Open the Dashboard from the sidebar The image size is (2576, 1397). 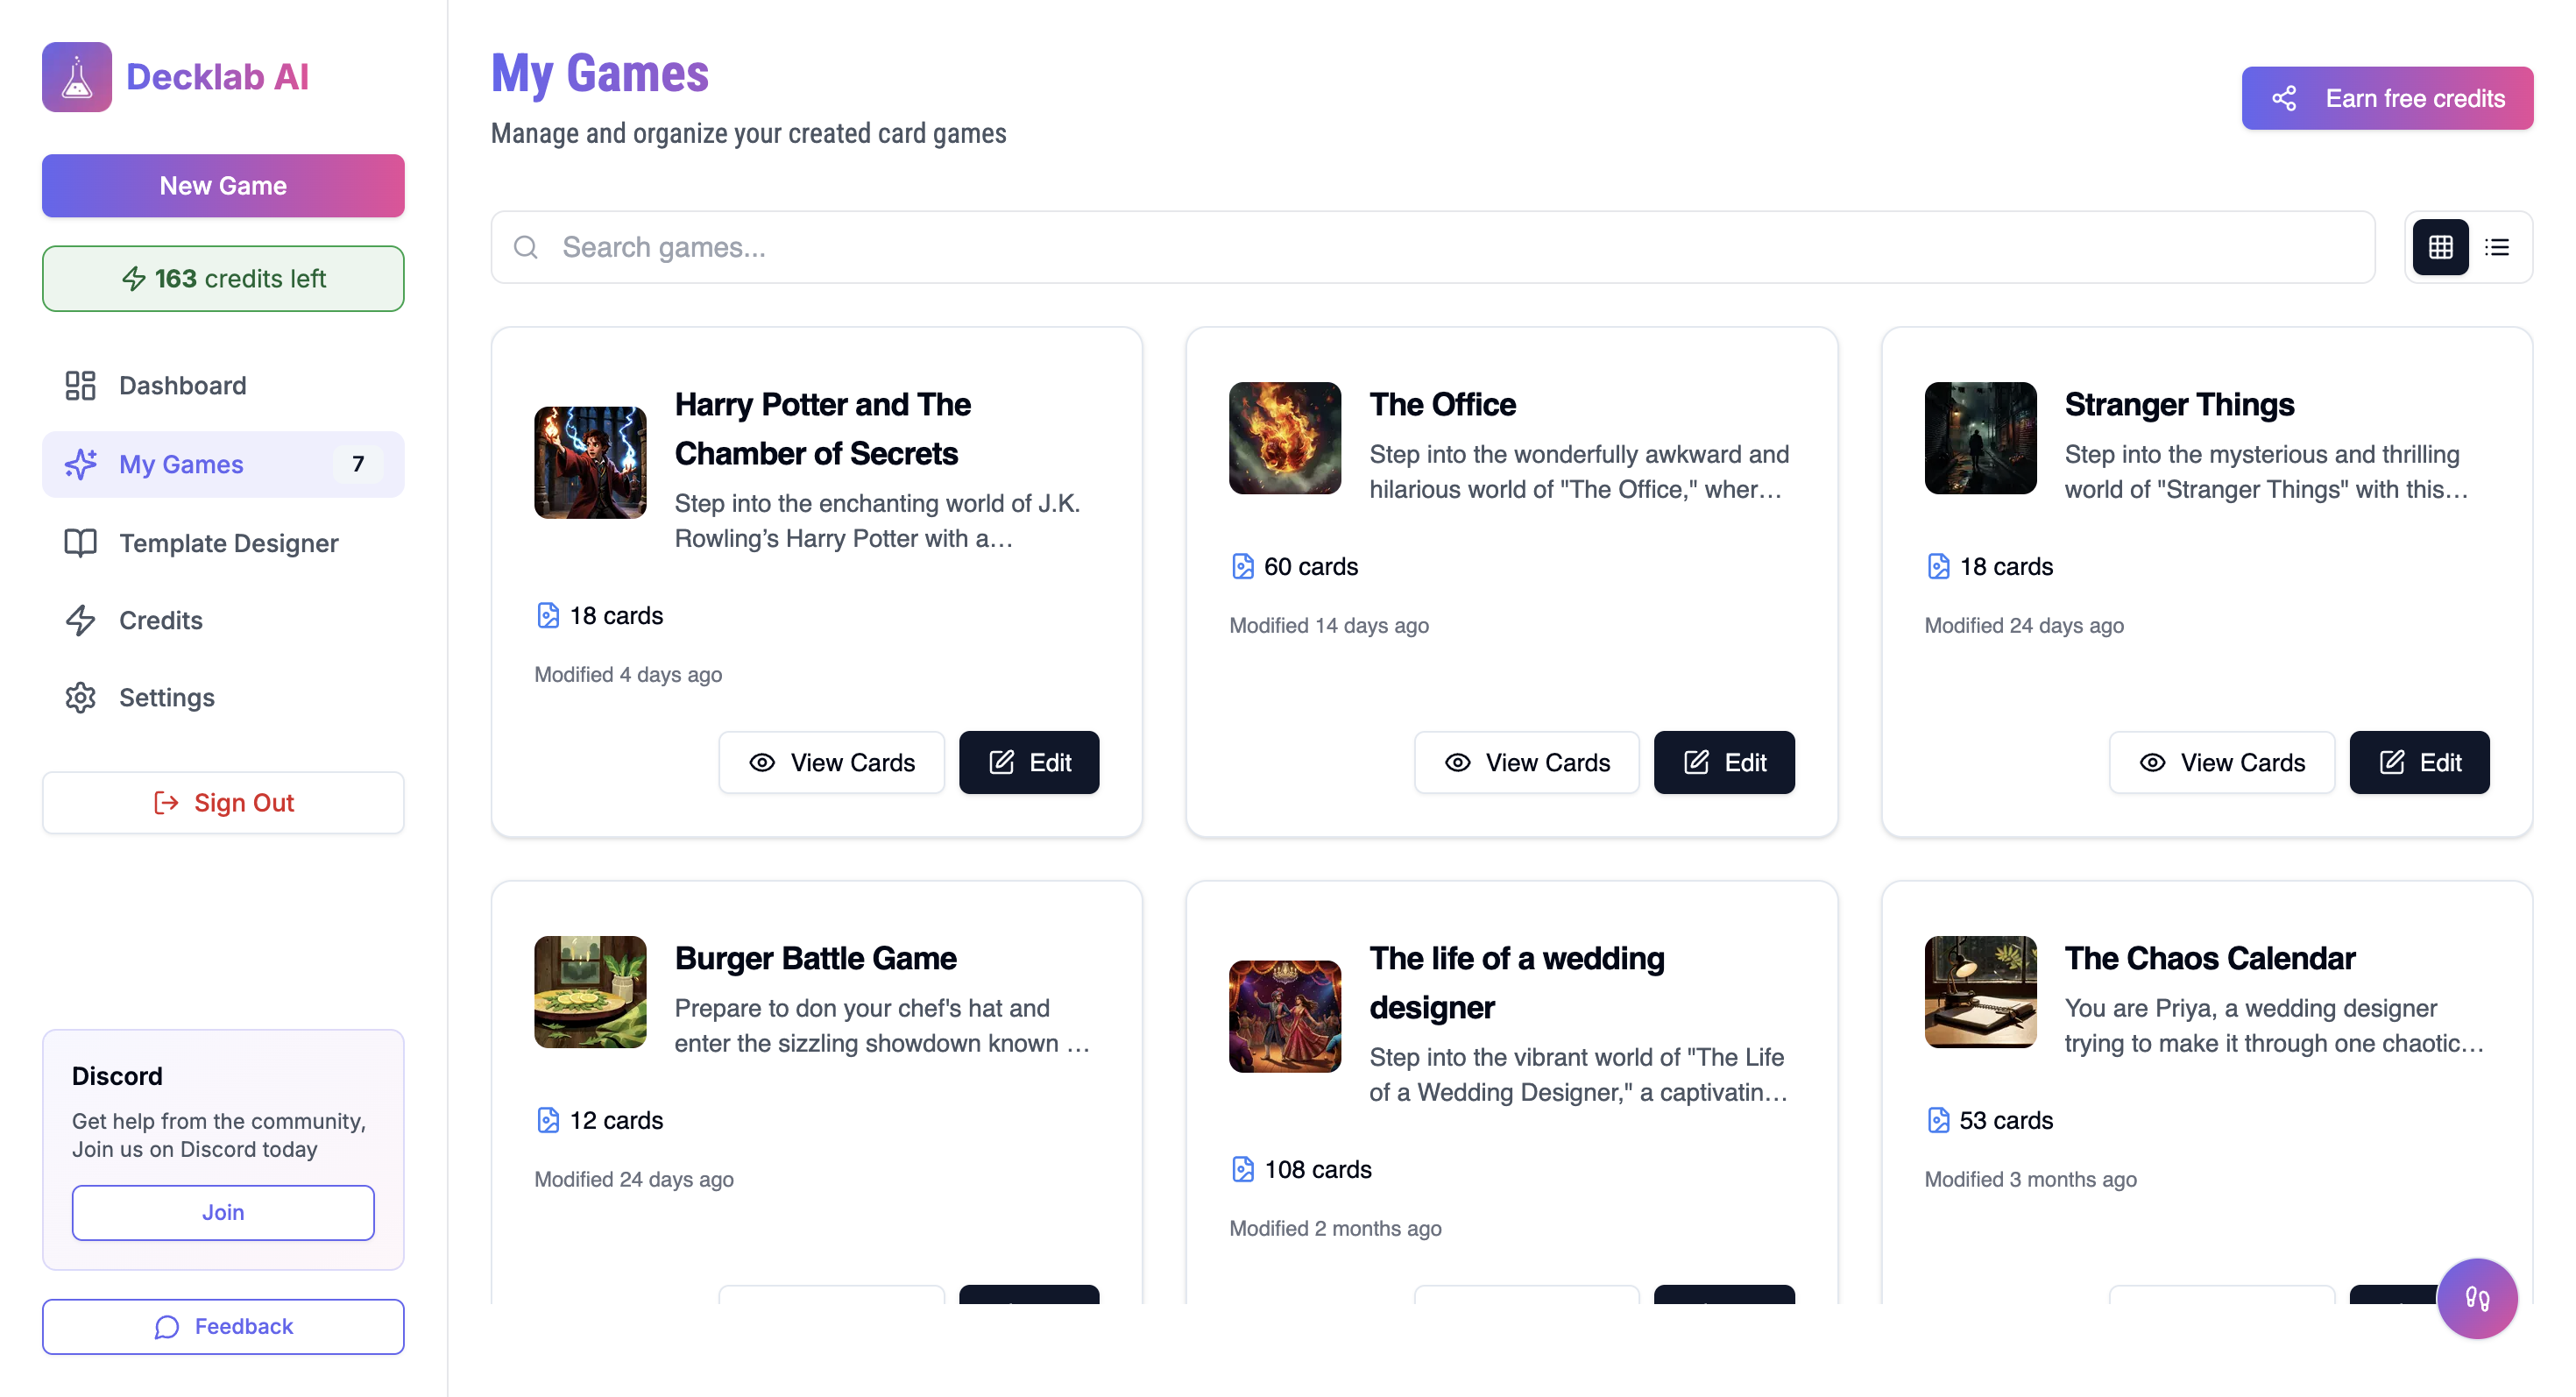(x=183, y=385)
